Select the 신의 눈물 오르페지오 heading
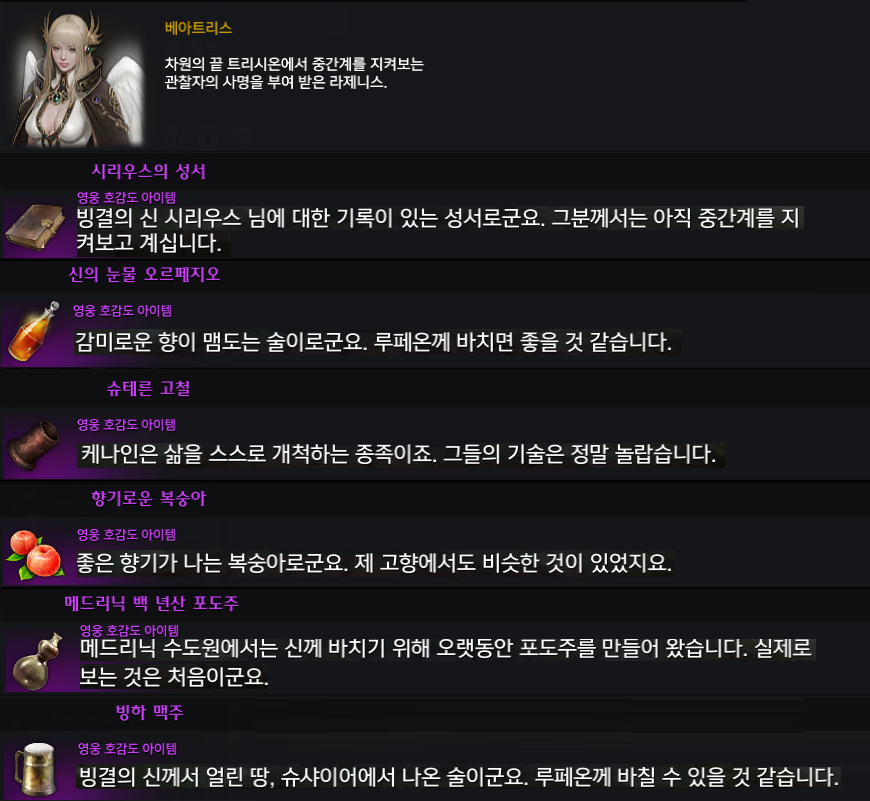870x801 pixels. 144,274
